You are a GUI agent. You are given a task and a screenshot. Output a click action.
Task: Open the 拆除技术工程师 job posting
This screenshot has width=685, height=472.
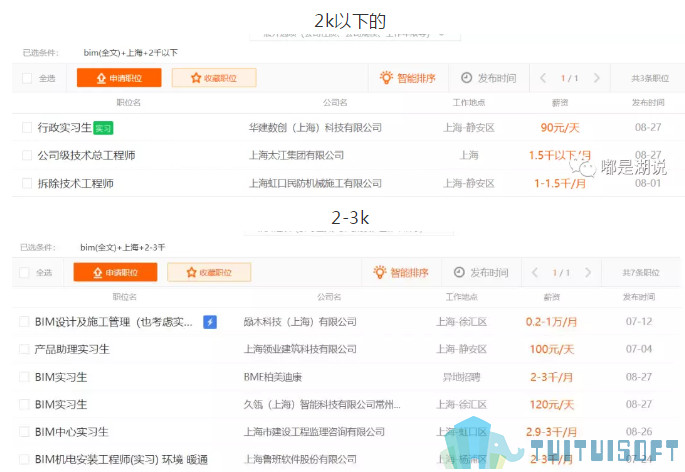pyautogui.click(x=76, y=183)
